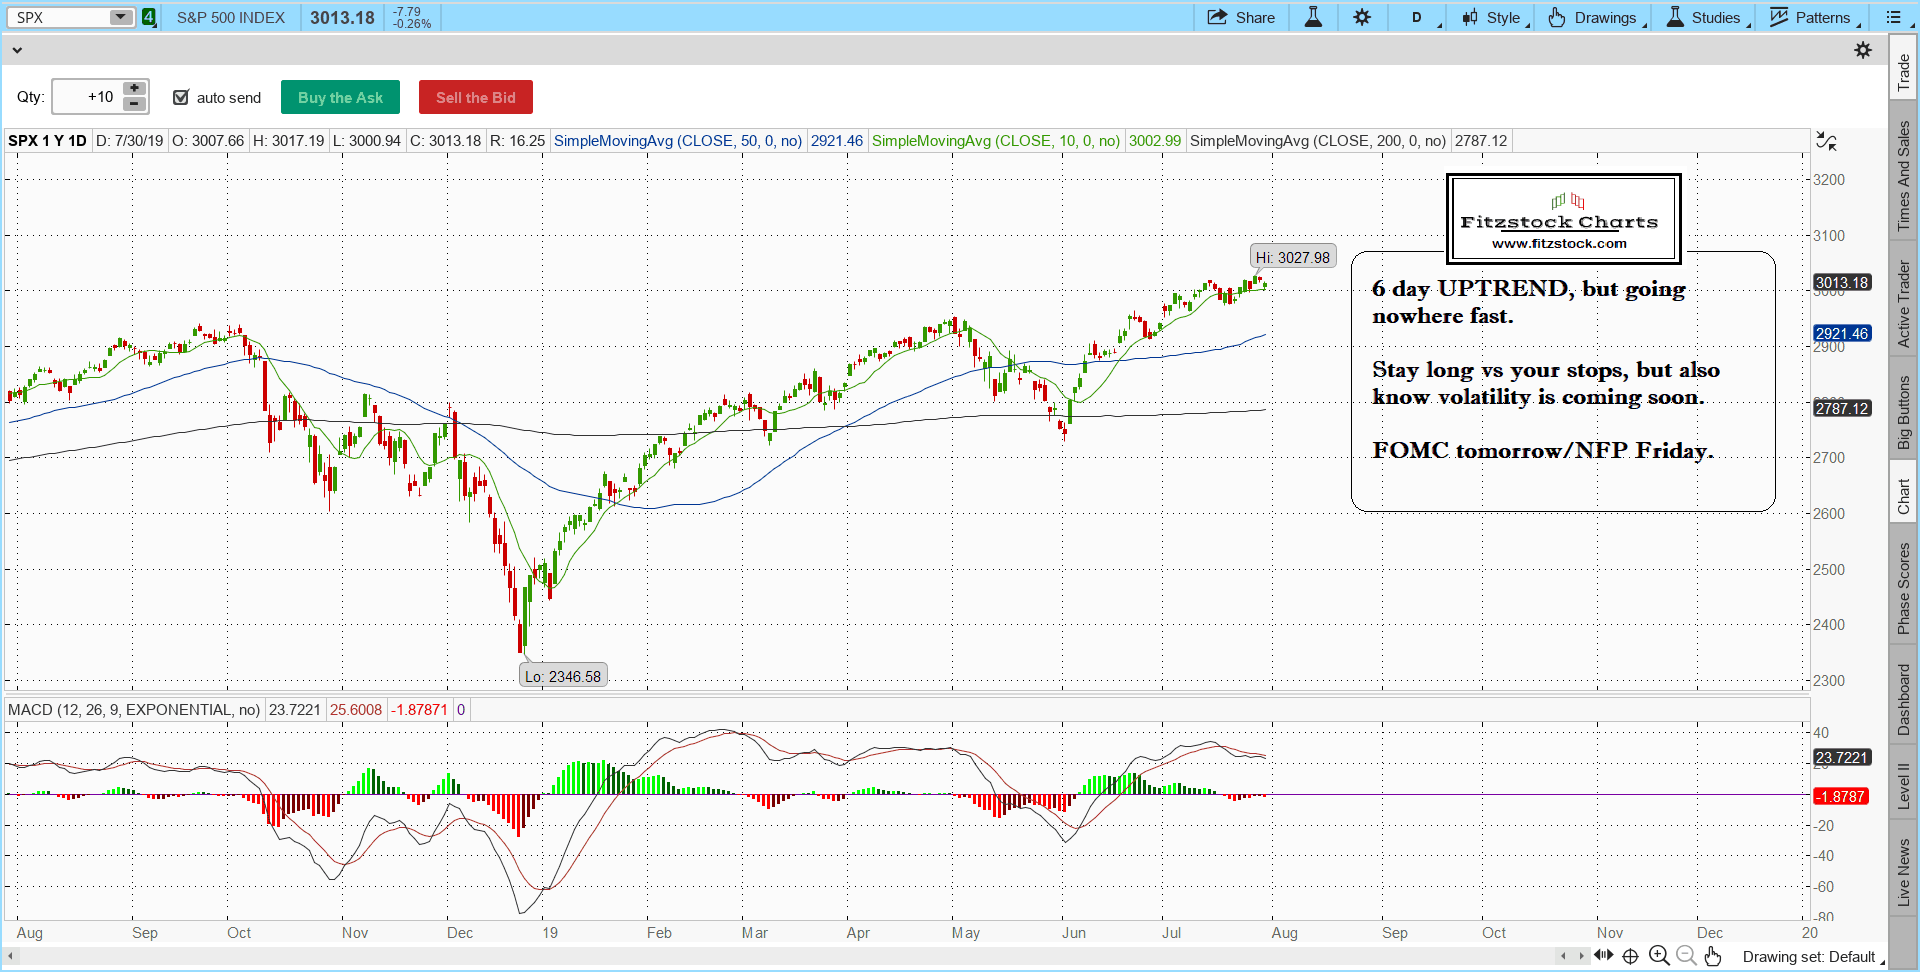The height and width of the screenshot is (972, 1920).
Task: Click the trade bar gear settings icon
Action: coord(1862,50)
